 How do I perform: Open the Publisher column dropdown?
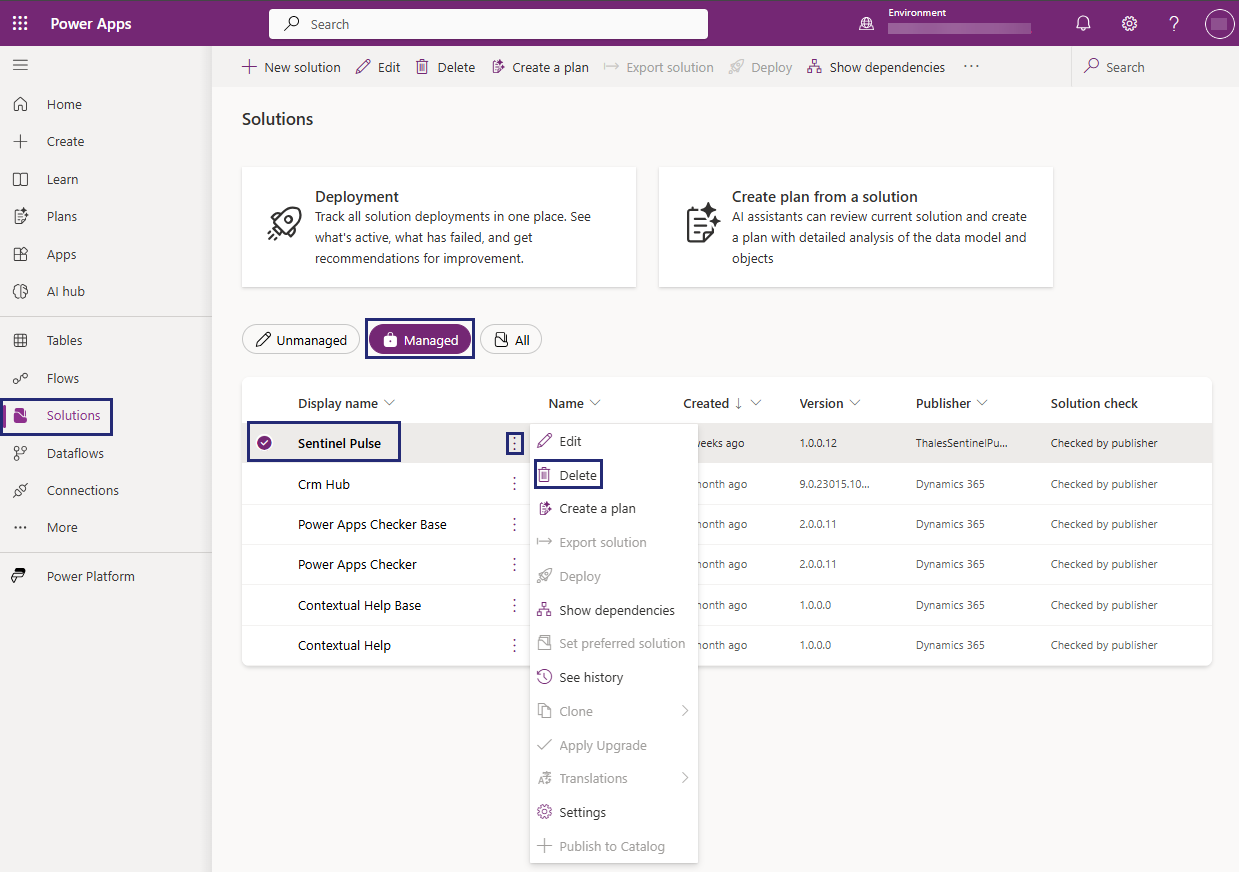(982, 403)
